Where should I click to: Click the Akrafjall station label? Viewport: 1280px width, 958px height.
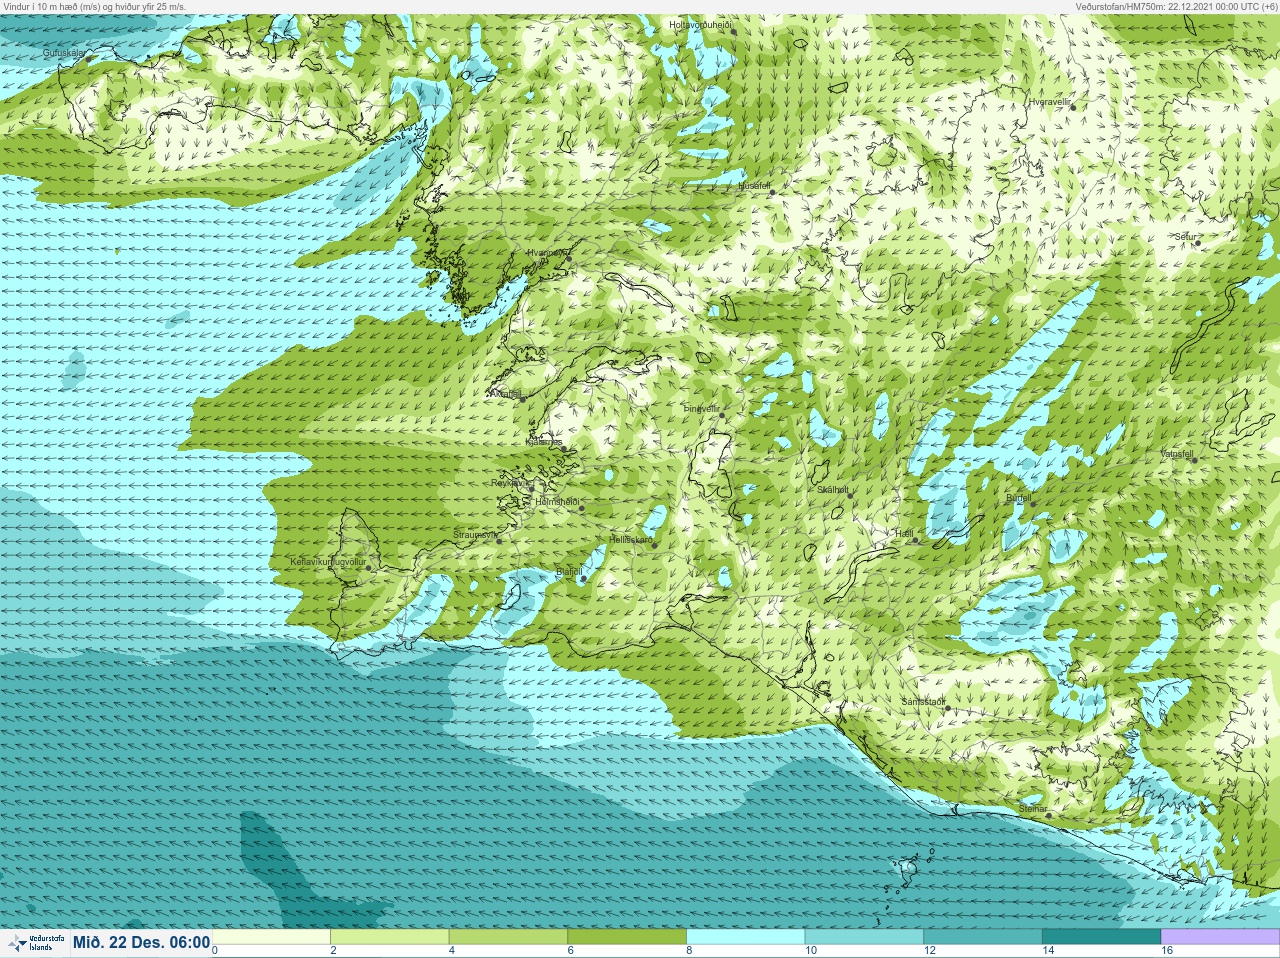(x=505, y=394)
